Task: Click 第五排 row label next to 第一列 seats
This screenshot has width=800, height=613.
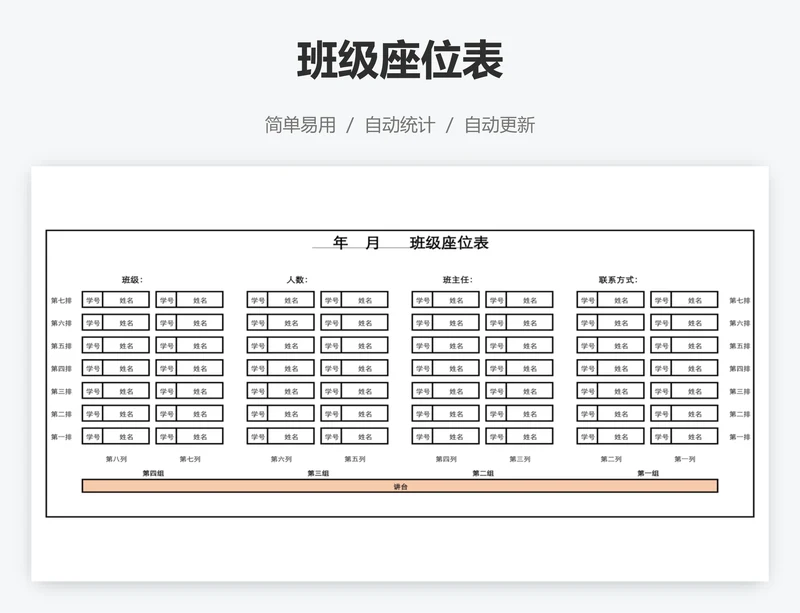Action: tap(740, 346)
